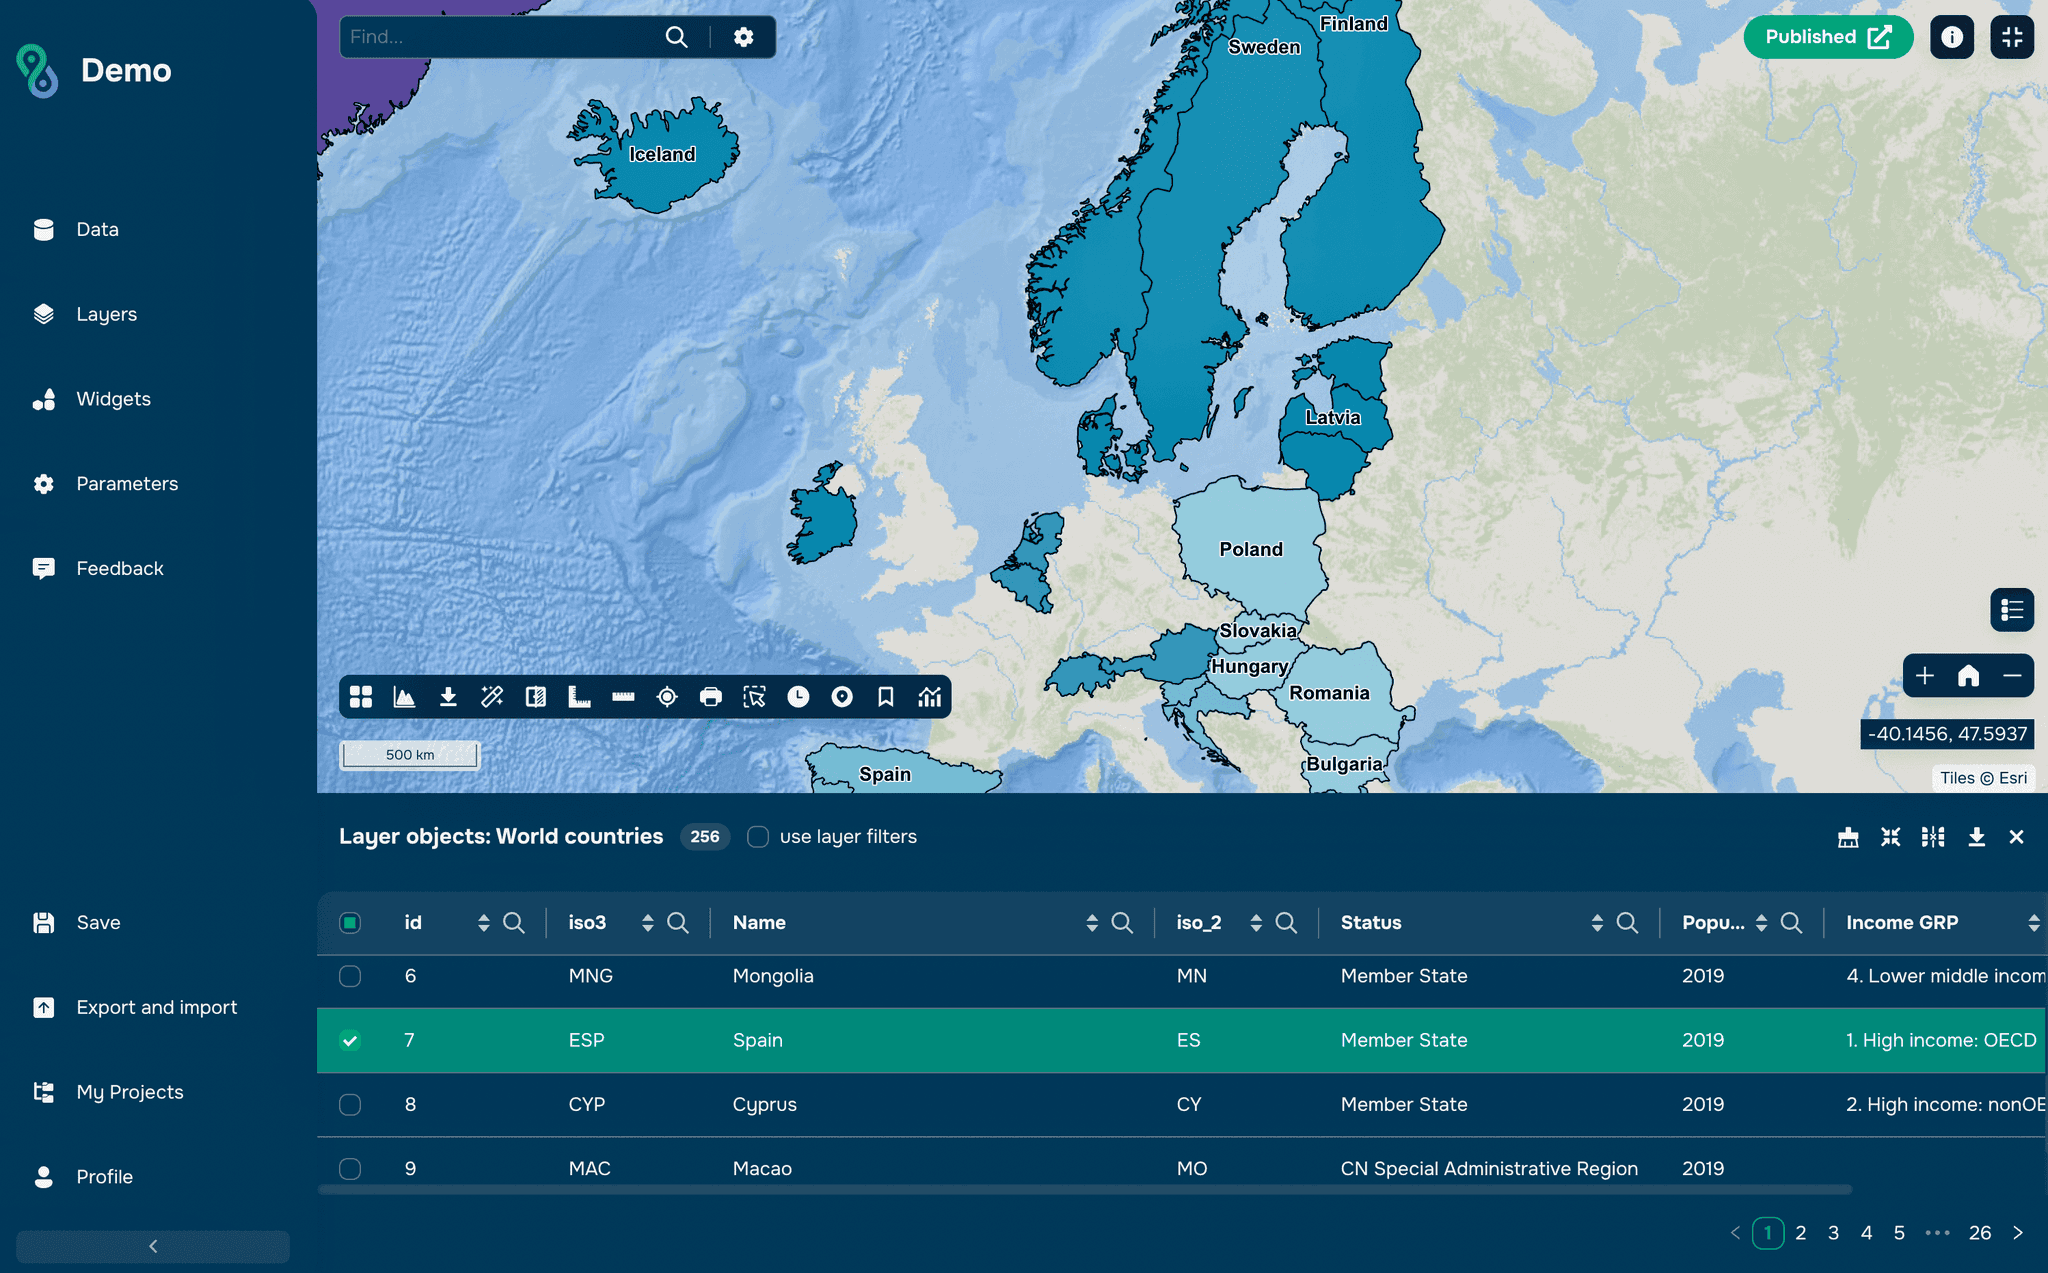Screen dimensions: 2048x1273
Task: Click the Published button
Action: tap(1827, 37)
